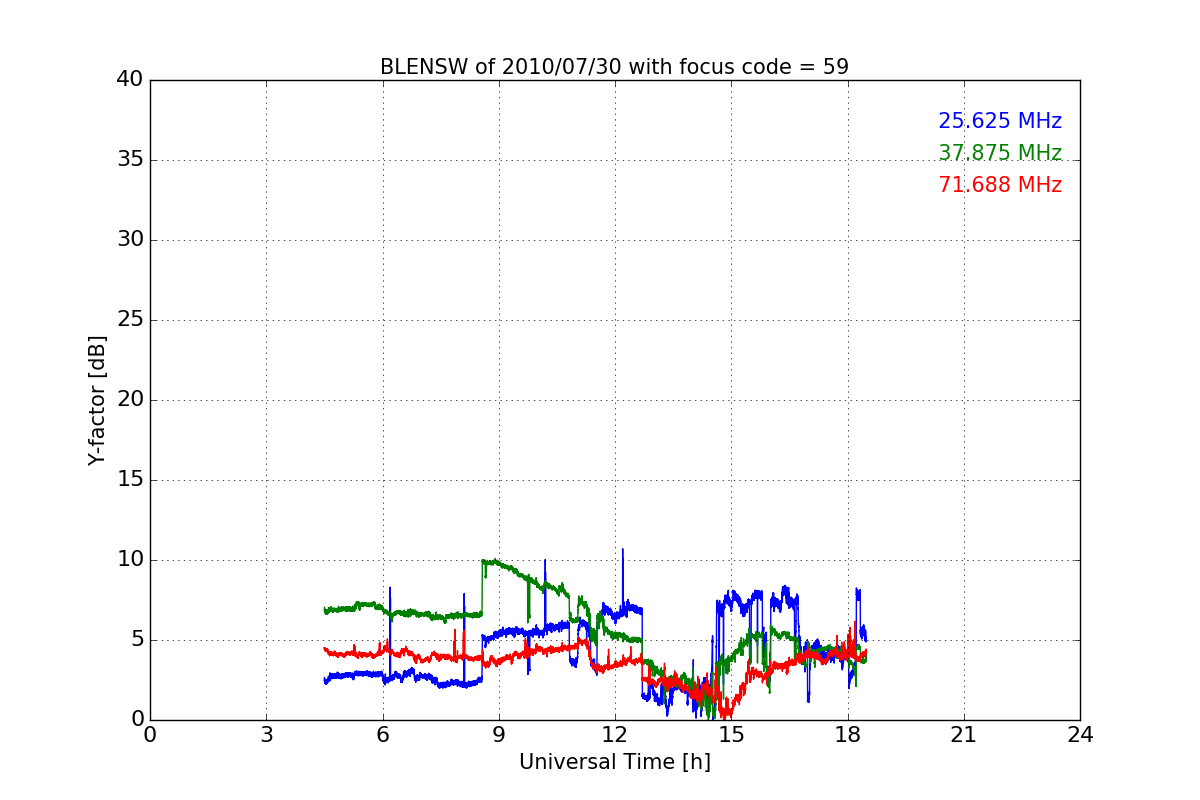Click the y-axis tick label '15'
Screen dimensions: 1200x800
point(130,480)
